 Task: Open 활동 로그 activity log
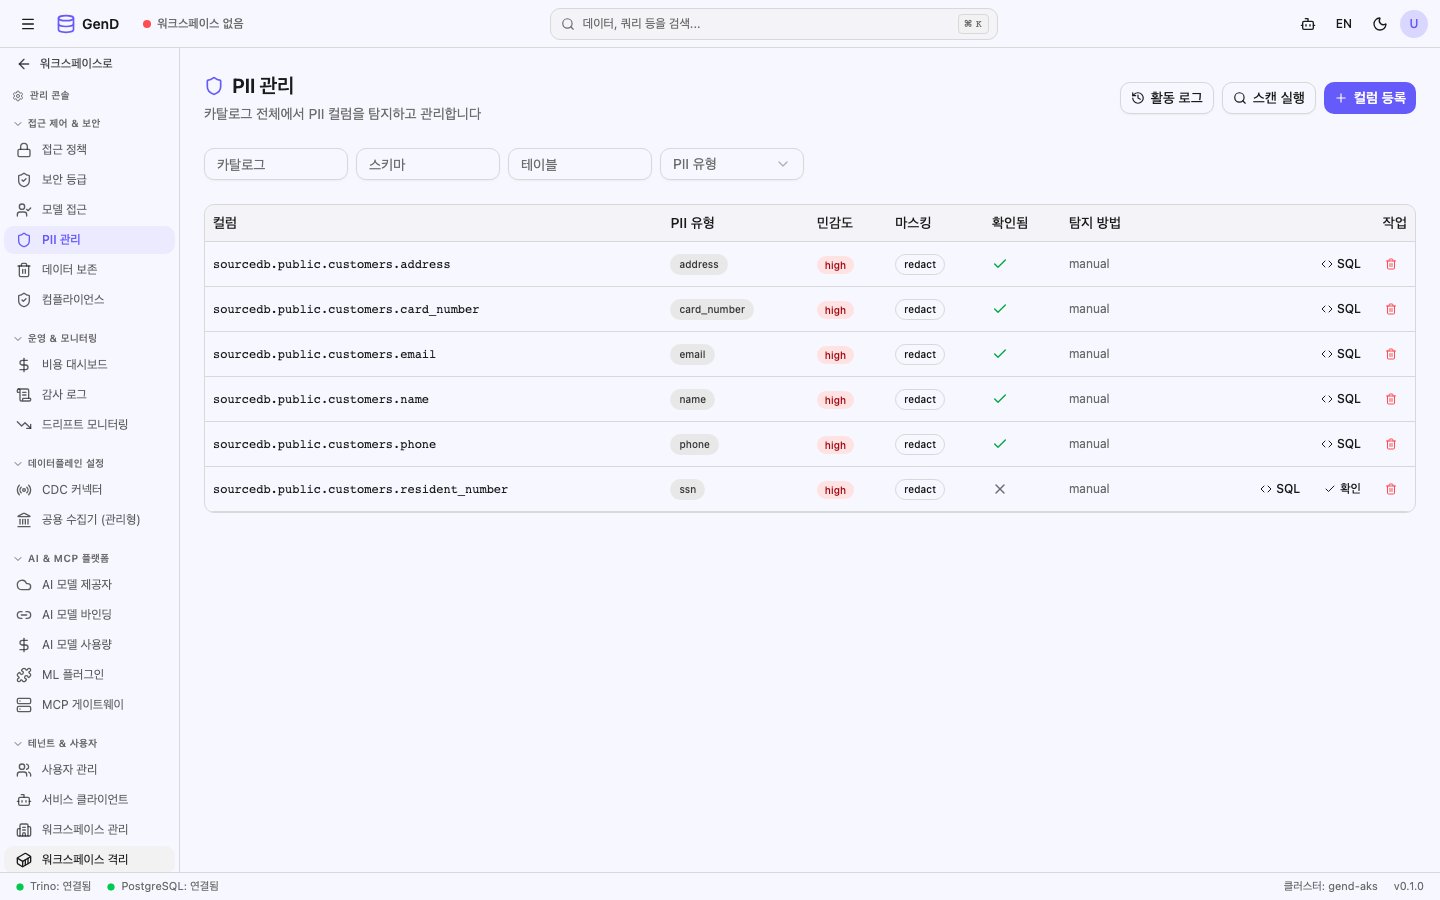click(1167, 98)
